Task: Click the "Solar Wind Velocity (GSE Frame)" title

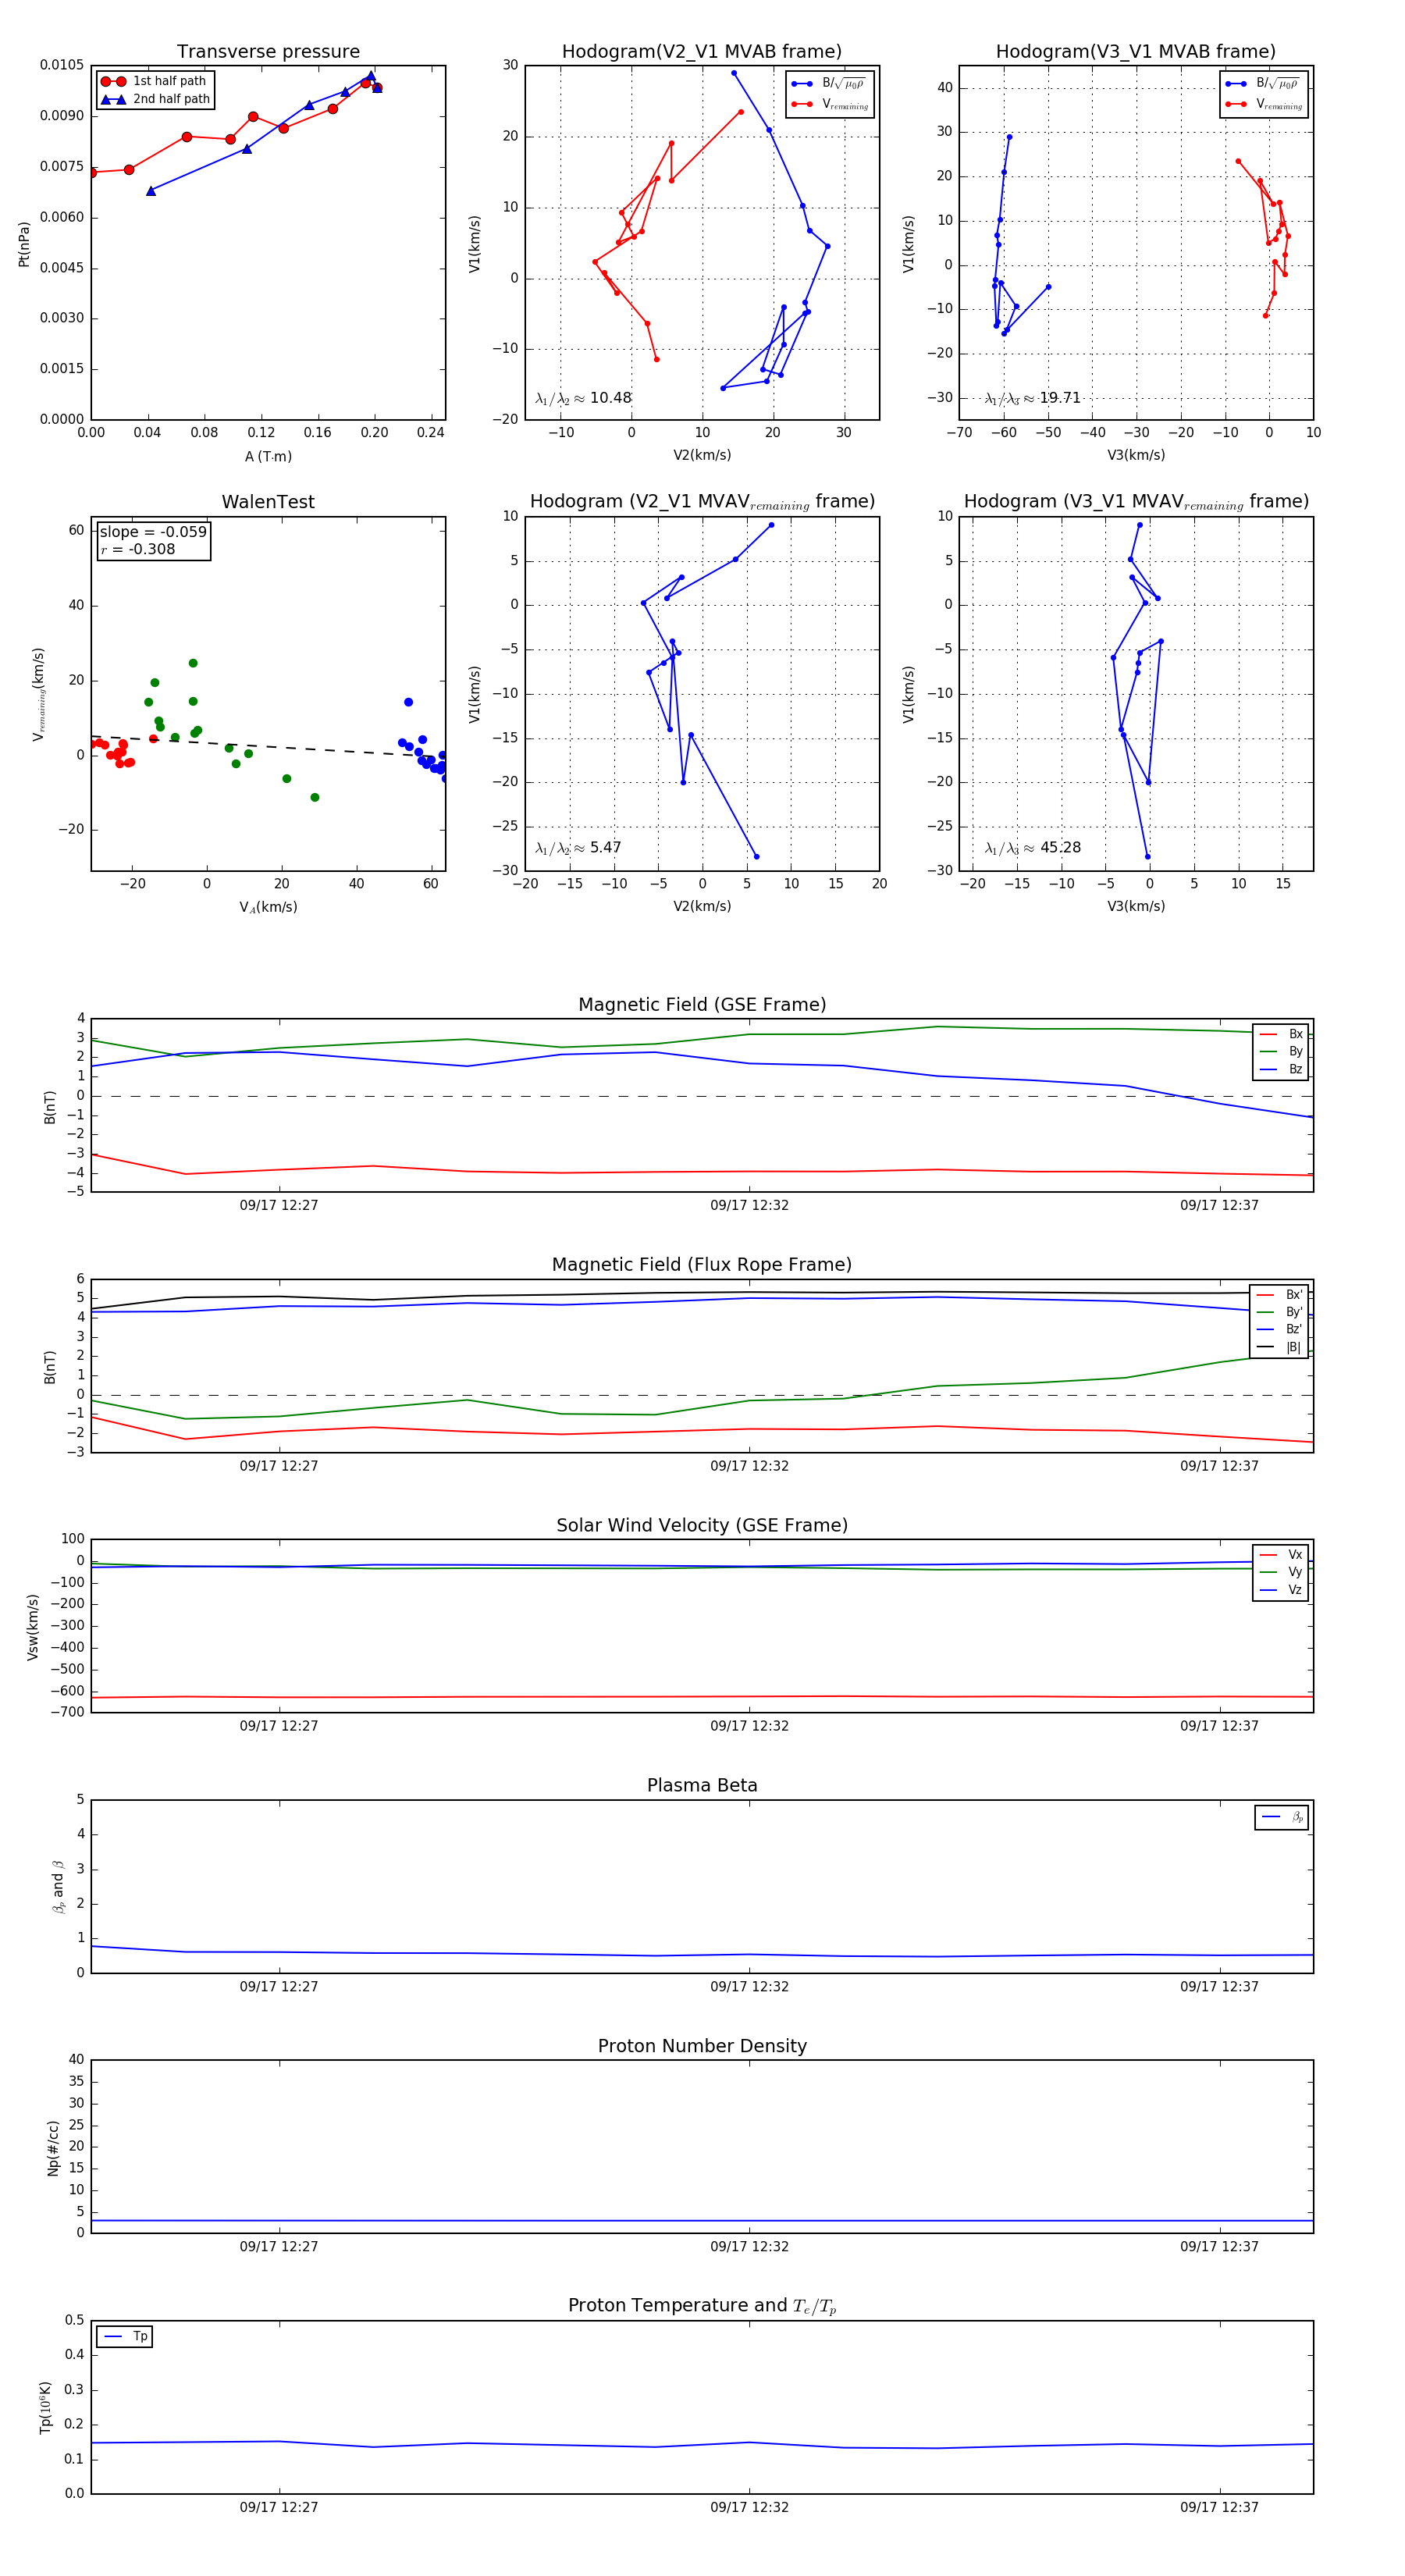Action: [x=702, y=1526]
